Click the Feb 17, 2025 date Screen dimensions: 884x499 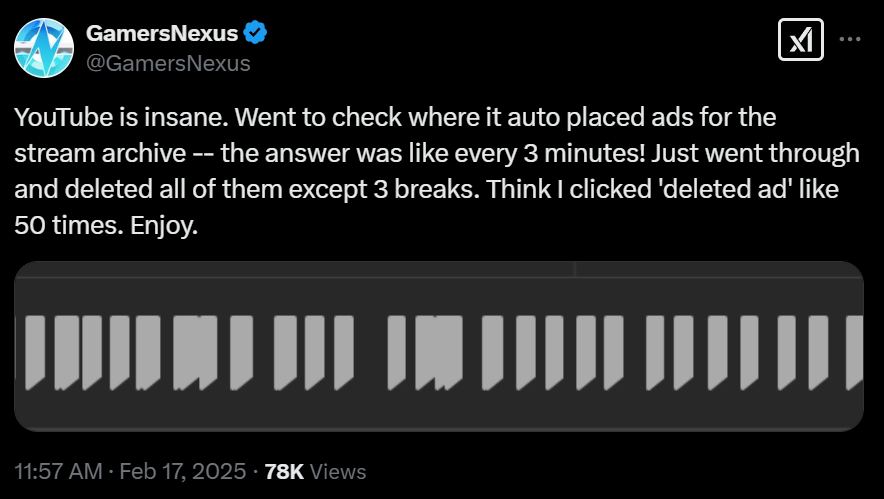point(183,471)
